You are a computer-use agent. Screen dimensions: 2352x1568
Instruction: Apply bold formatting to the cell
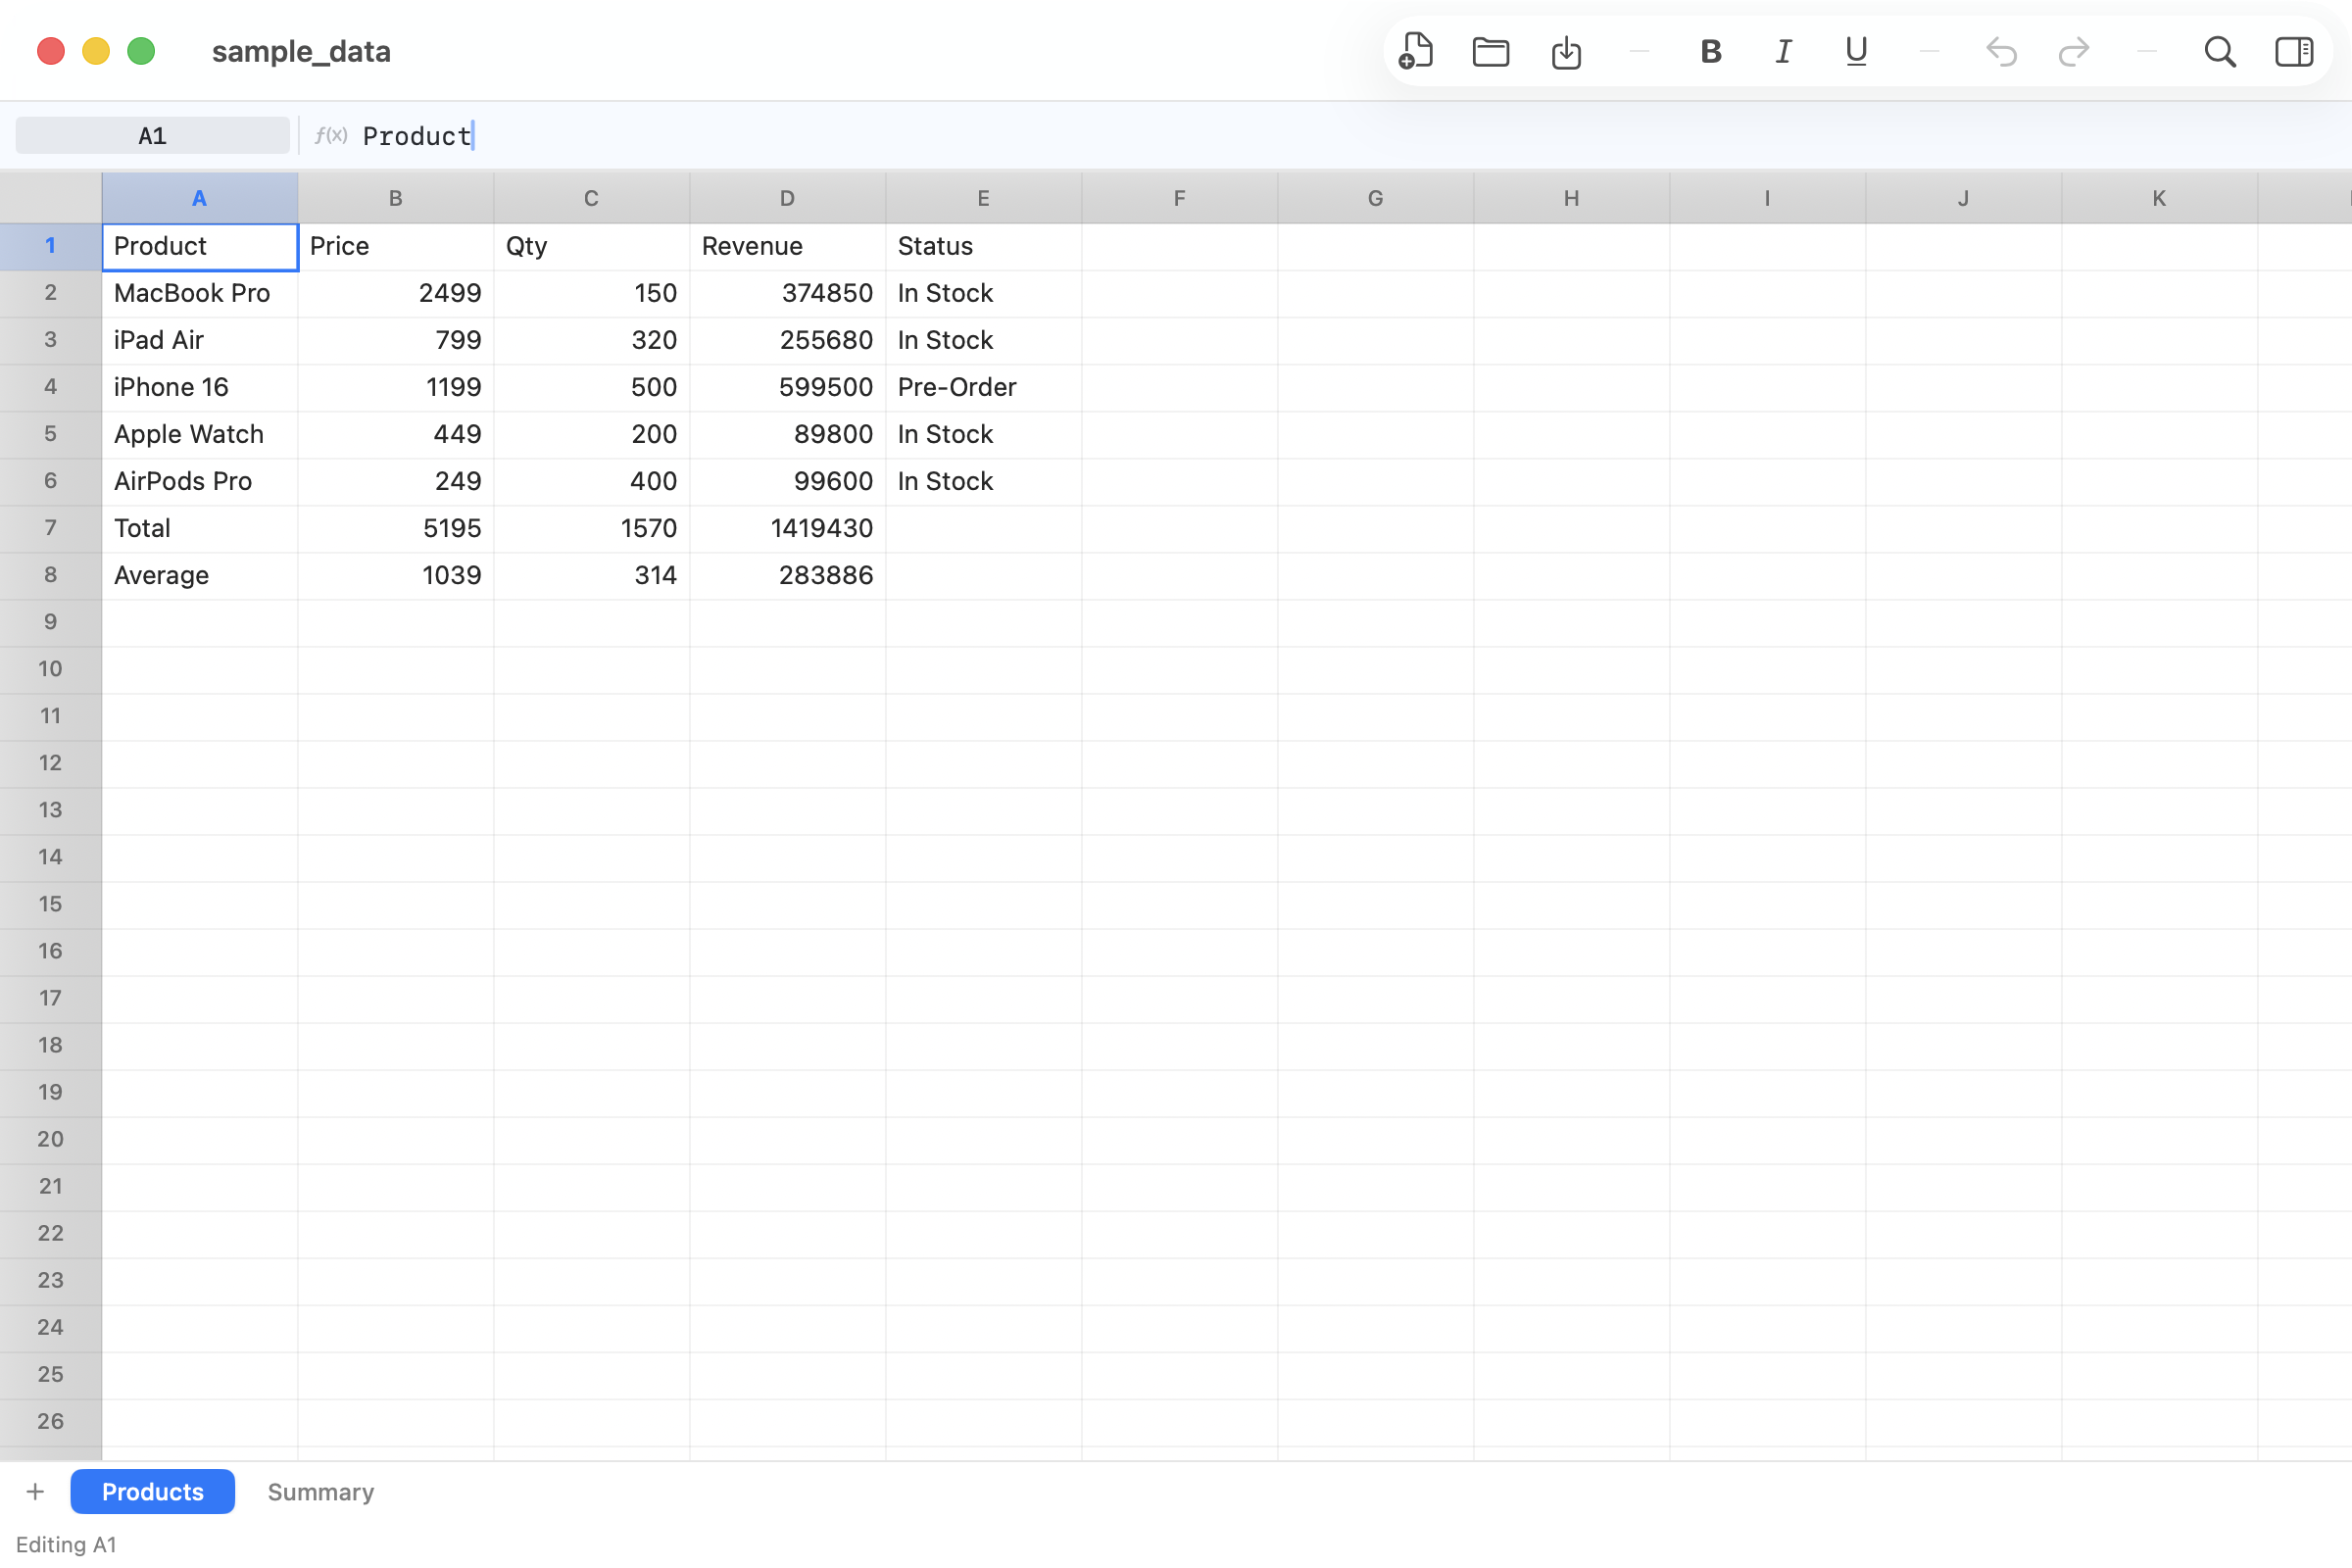[1710, 51]
